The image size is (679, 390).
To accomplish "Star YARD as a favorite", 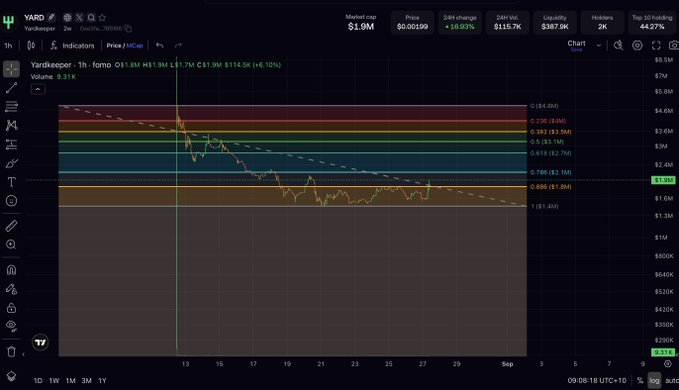I will click(x=102, y=18).
